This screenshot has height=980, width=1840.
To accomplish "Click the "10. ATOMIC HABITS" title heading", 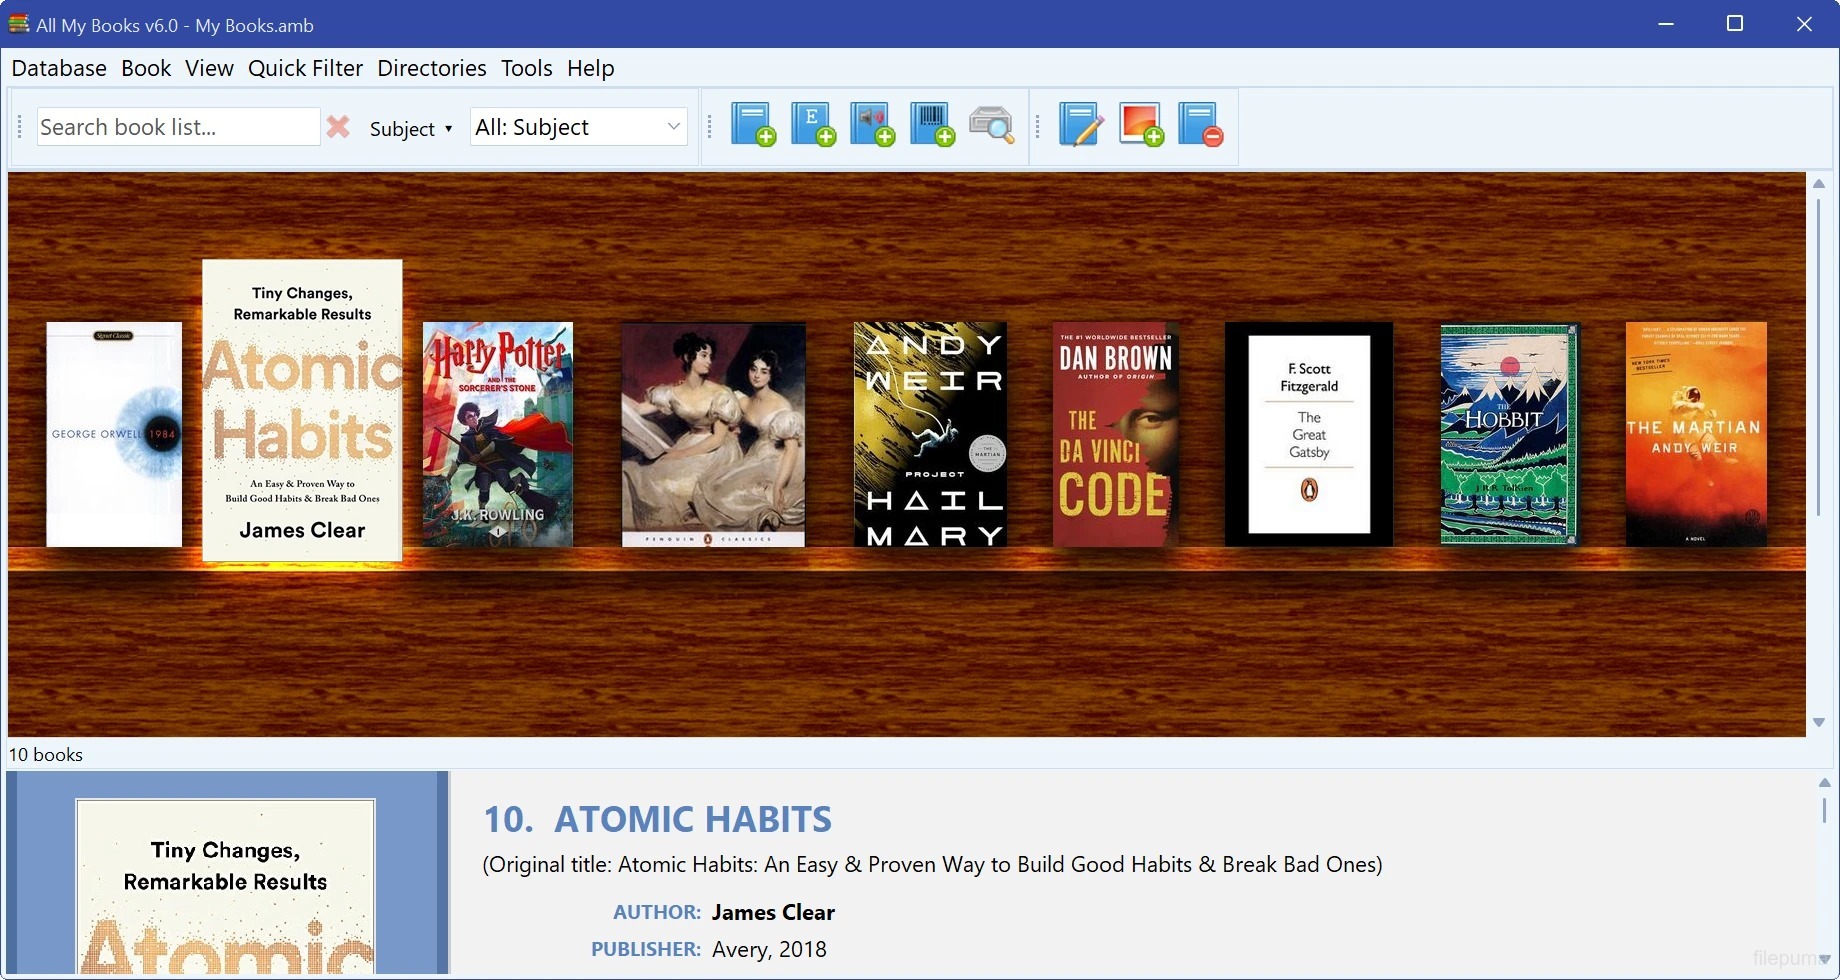I will 657,819.
